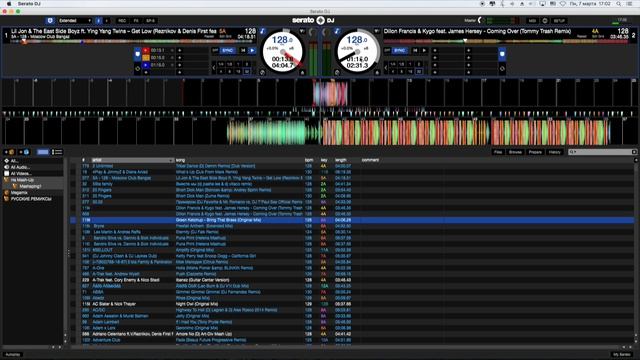
Task: Activate the selected 32-beat auto loop on deck 2
Action: [x=419, y=71]
